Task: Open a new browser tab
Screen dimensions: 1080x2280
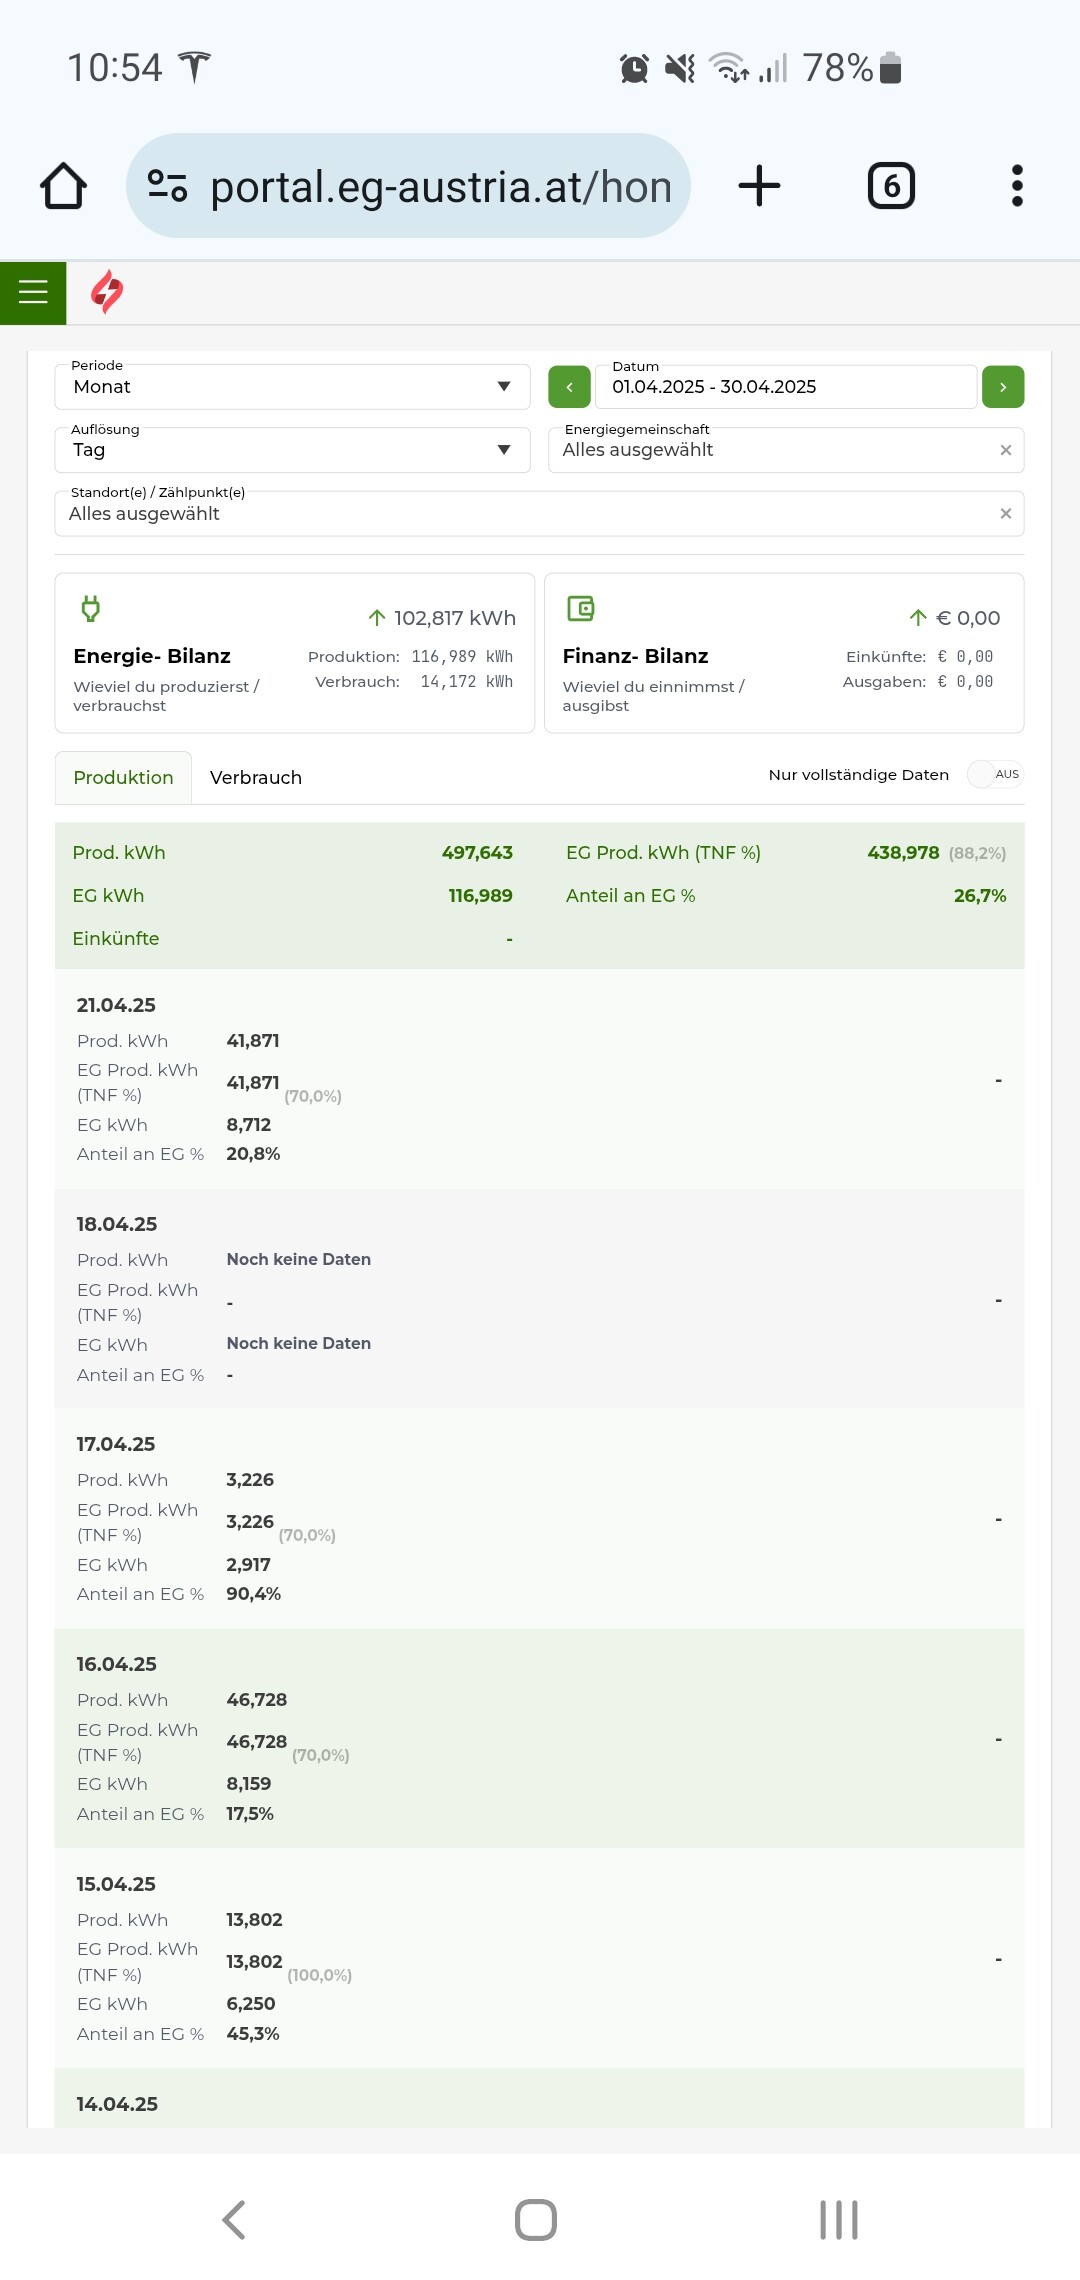Action: pos(759,186)
